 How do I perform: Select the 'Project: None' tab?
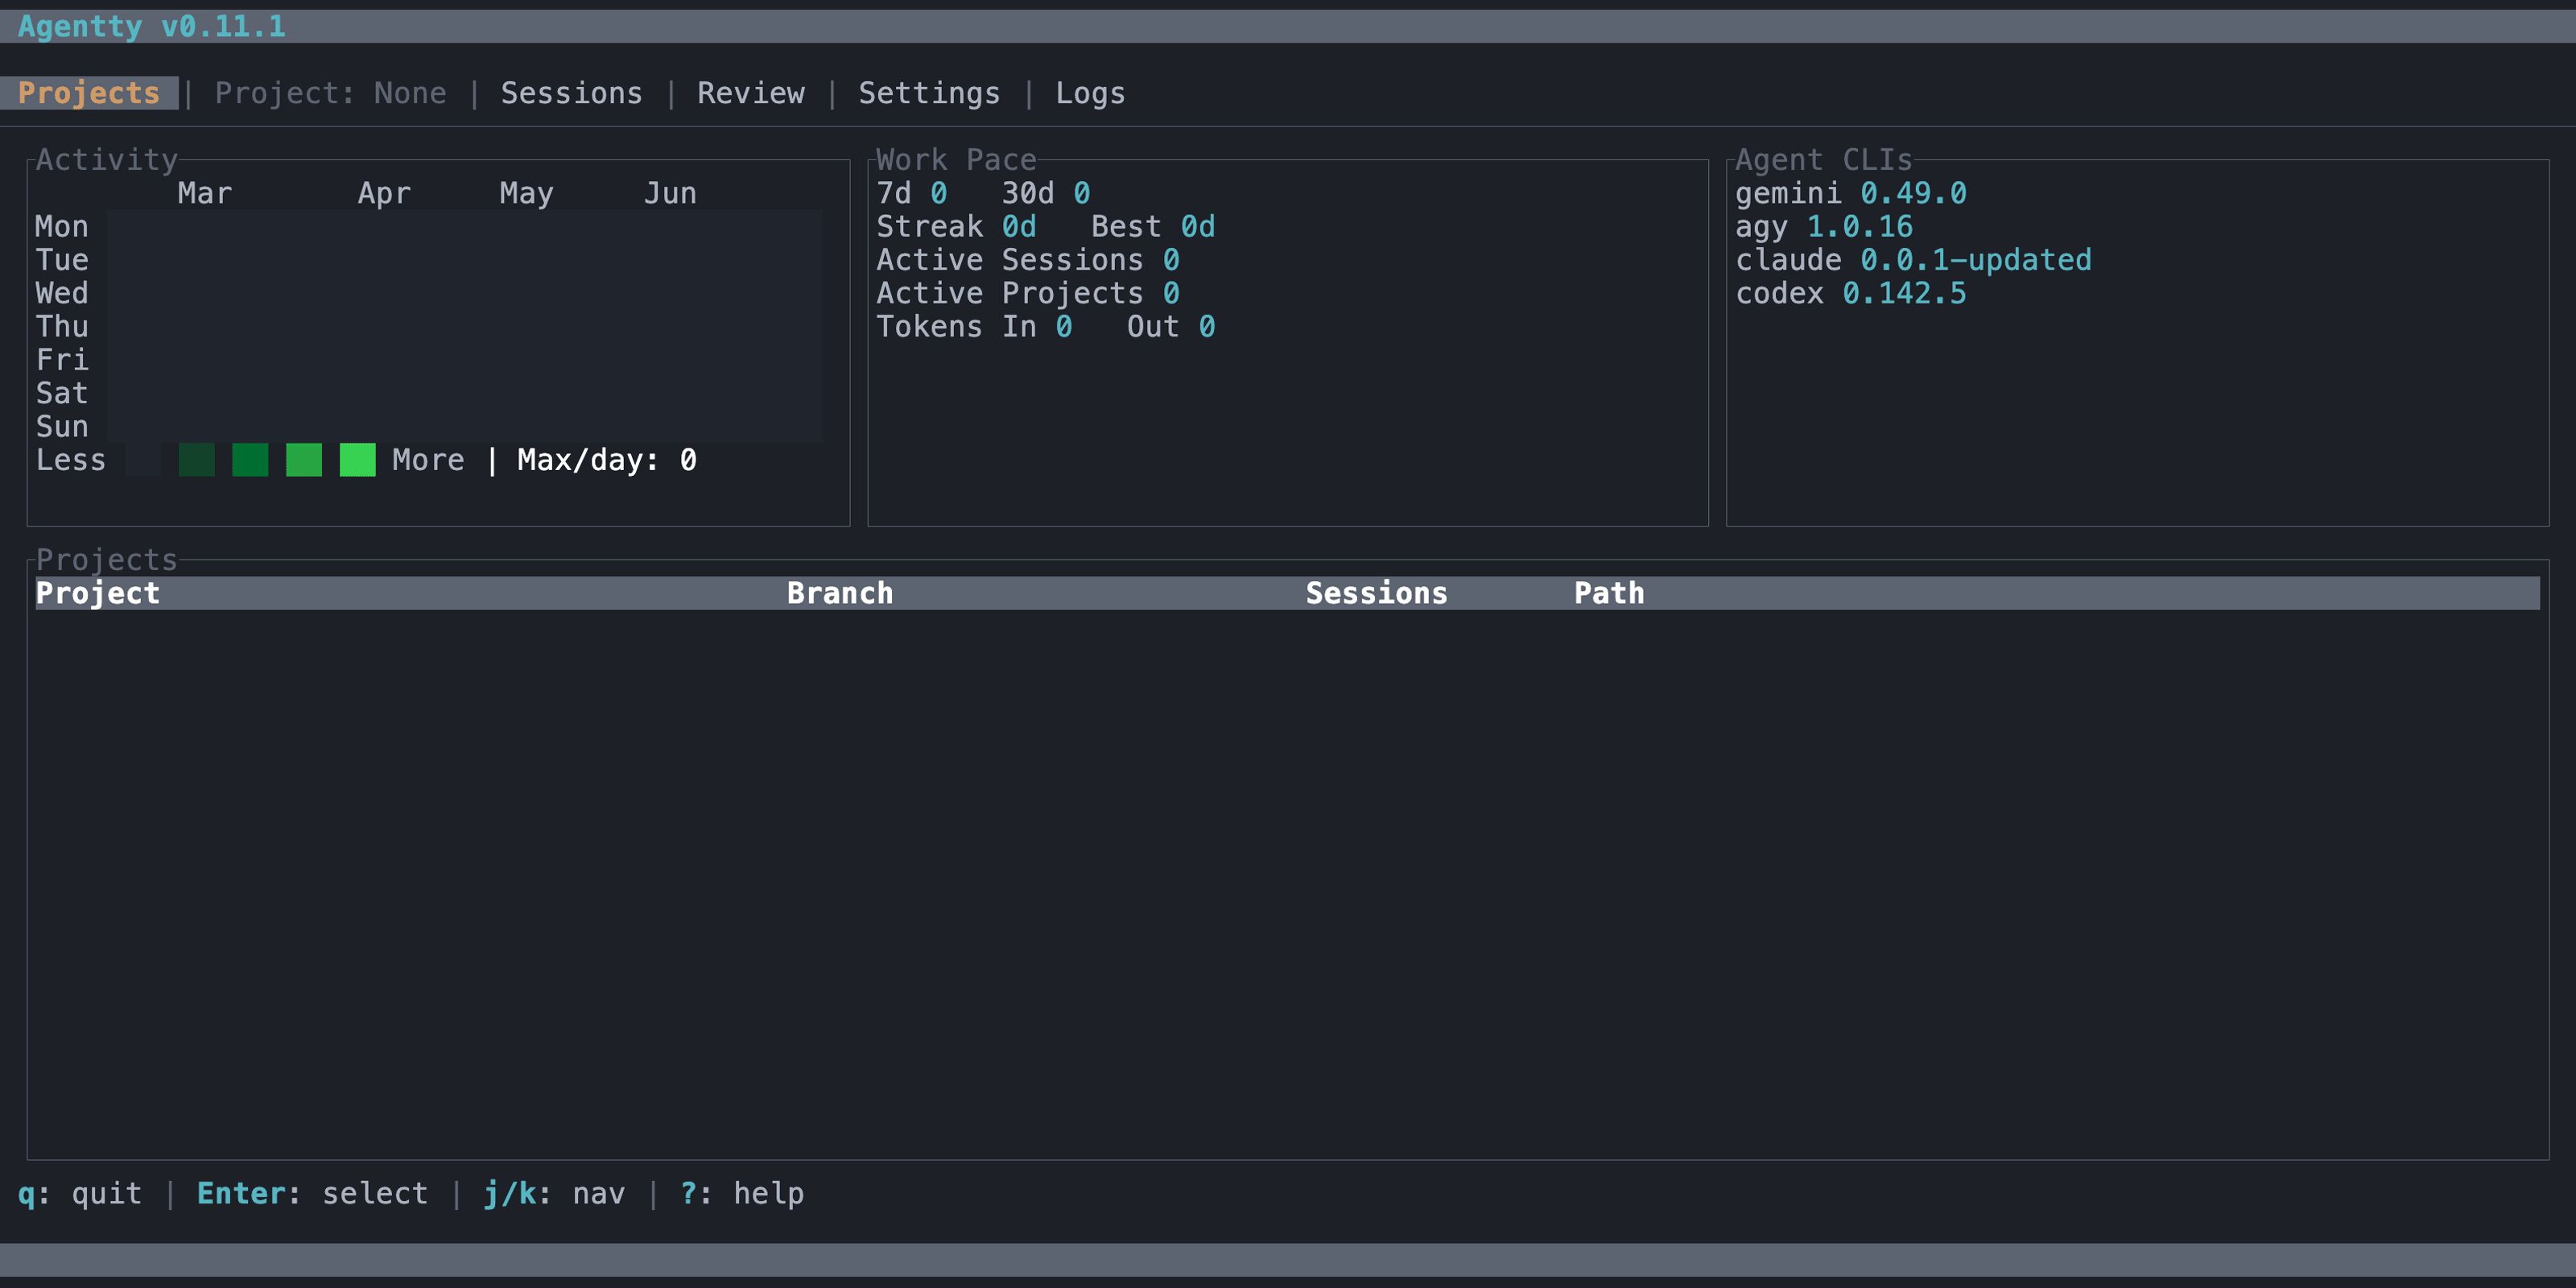[x=331, y=93]
